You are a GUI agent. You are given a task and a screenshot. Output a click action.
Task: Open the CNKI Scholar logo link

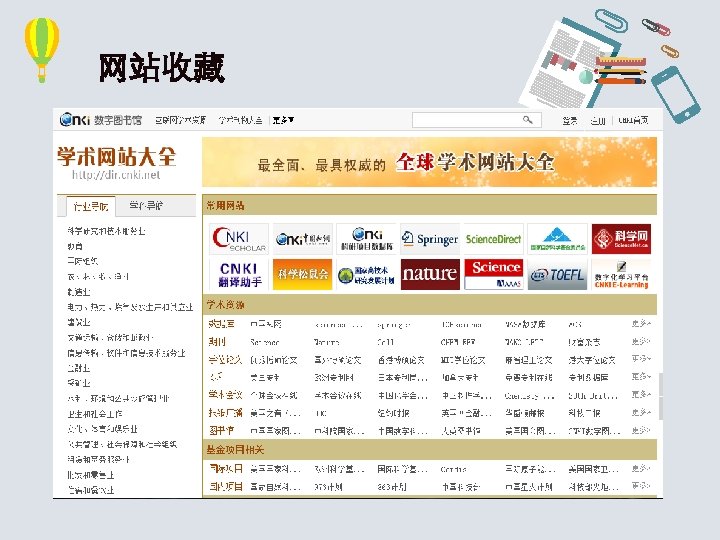[x=239, y=239]
